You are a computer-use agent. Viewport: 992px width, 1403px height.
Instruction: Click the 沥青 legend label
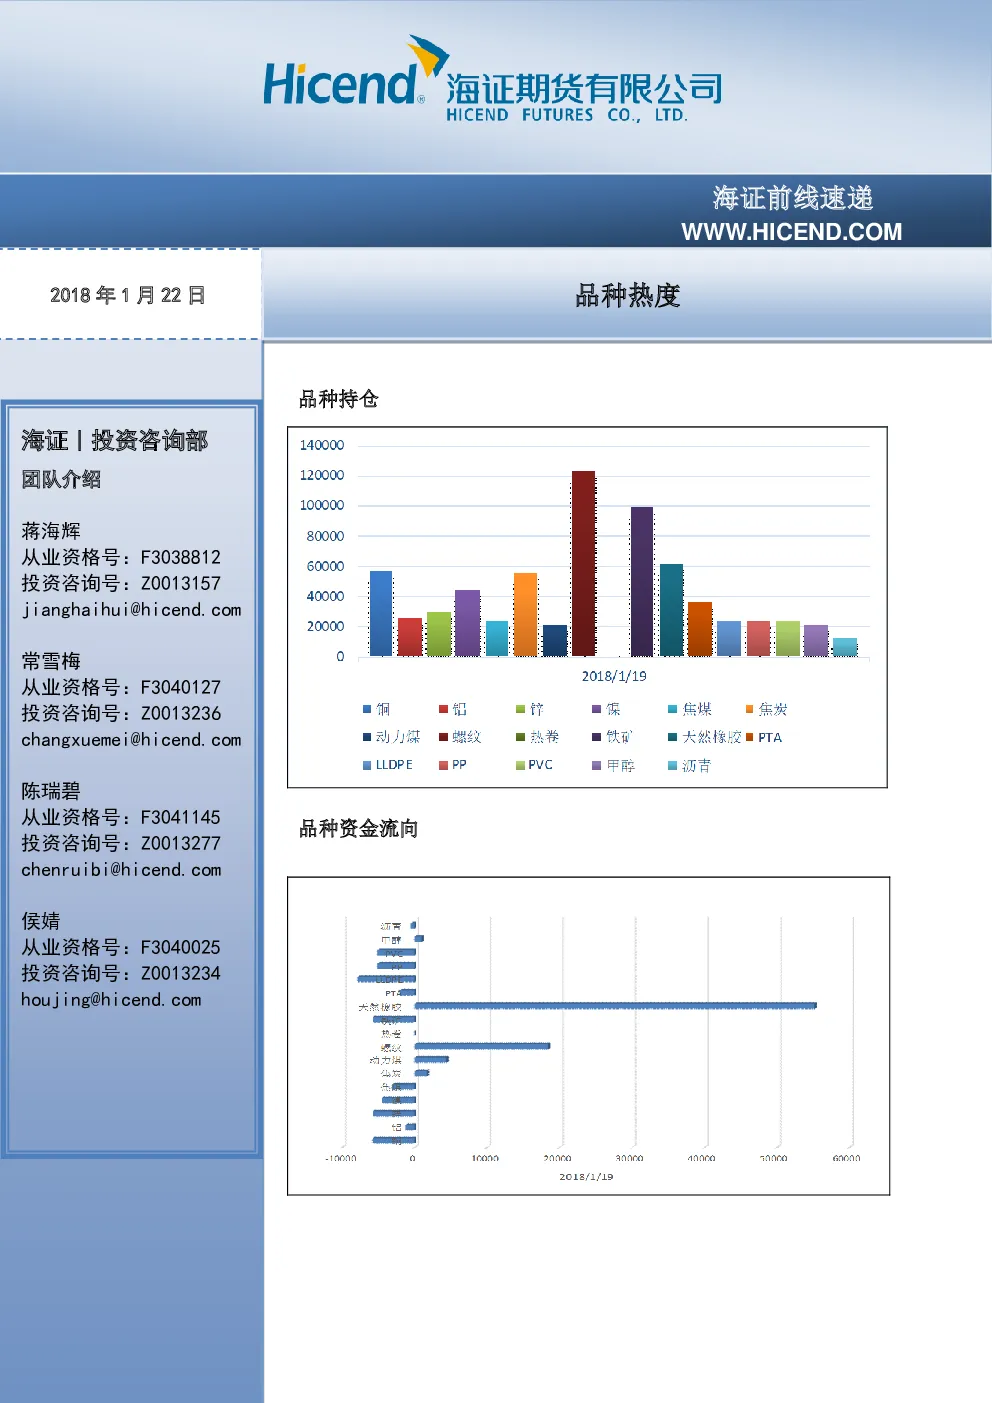(696, 765)
